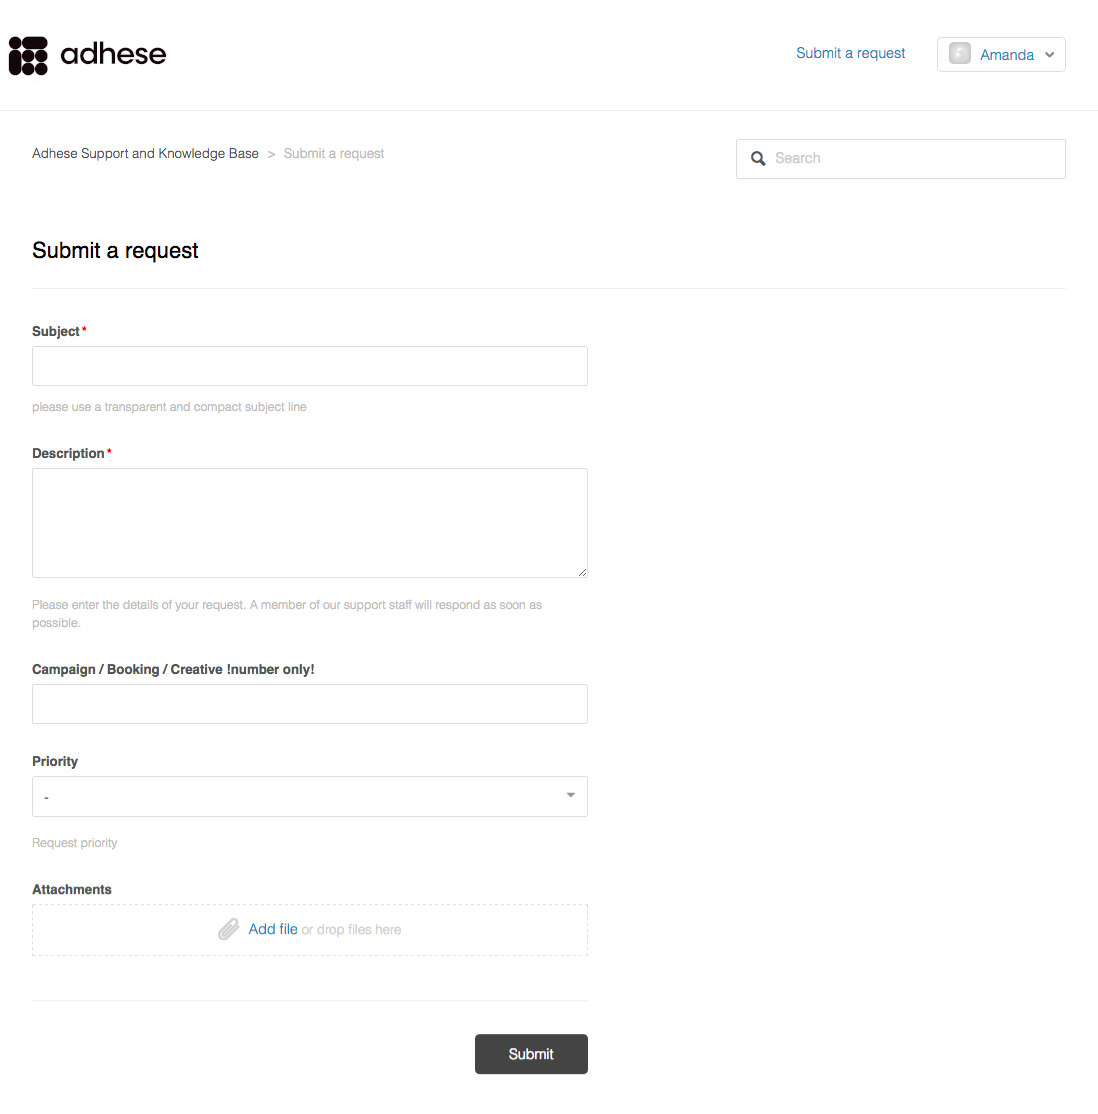Open the Priority dropdown arrow
1098x1114 pixels.
point(570,795)
